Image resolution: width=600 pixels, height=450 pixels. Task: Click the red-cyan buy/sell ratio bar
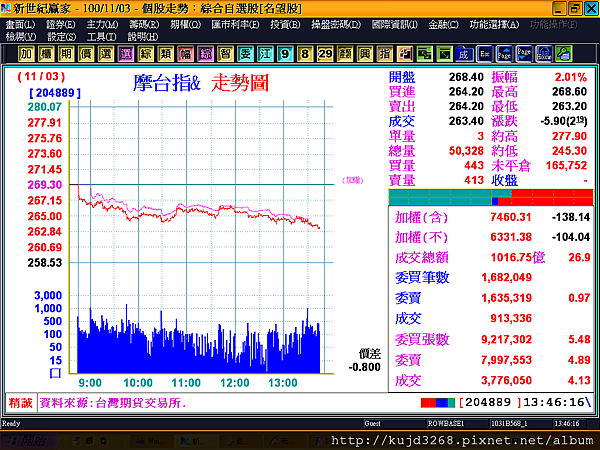(491, 197)
